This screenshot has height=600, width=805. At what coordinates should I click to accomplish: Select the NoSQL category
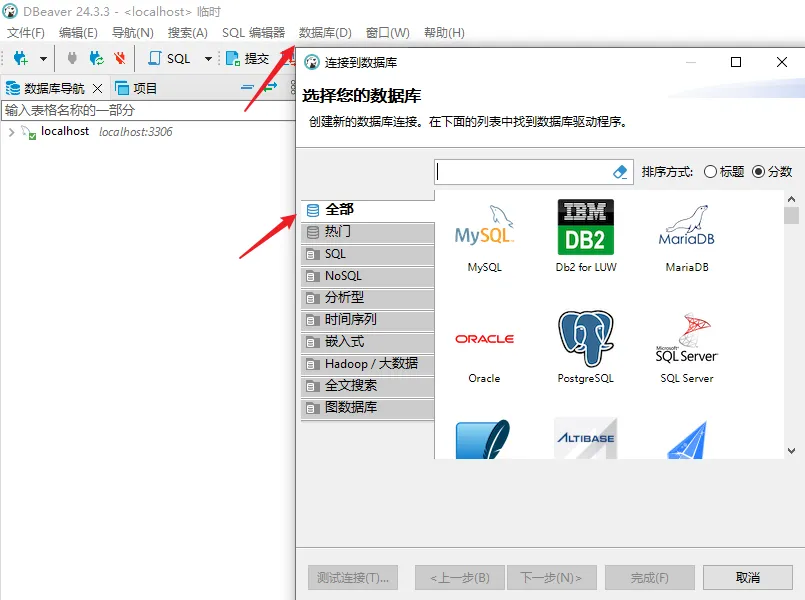[x=368, y=276]
